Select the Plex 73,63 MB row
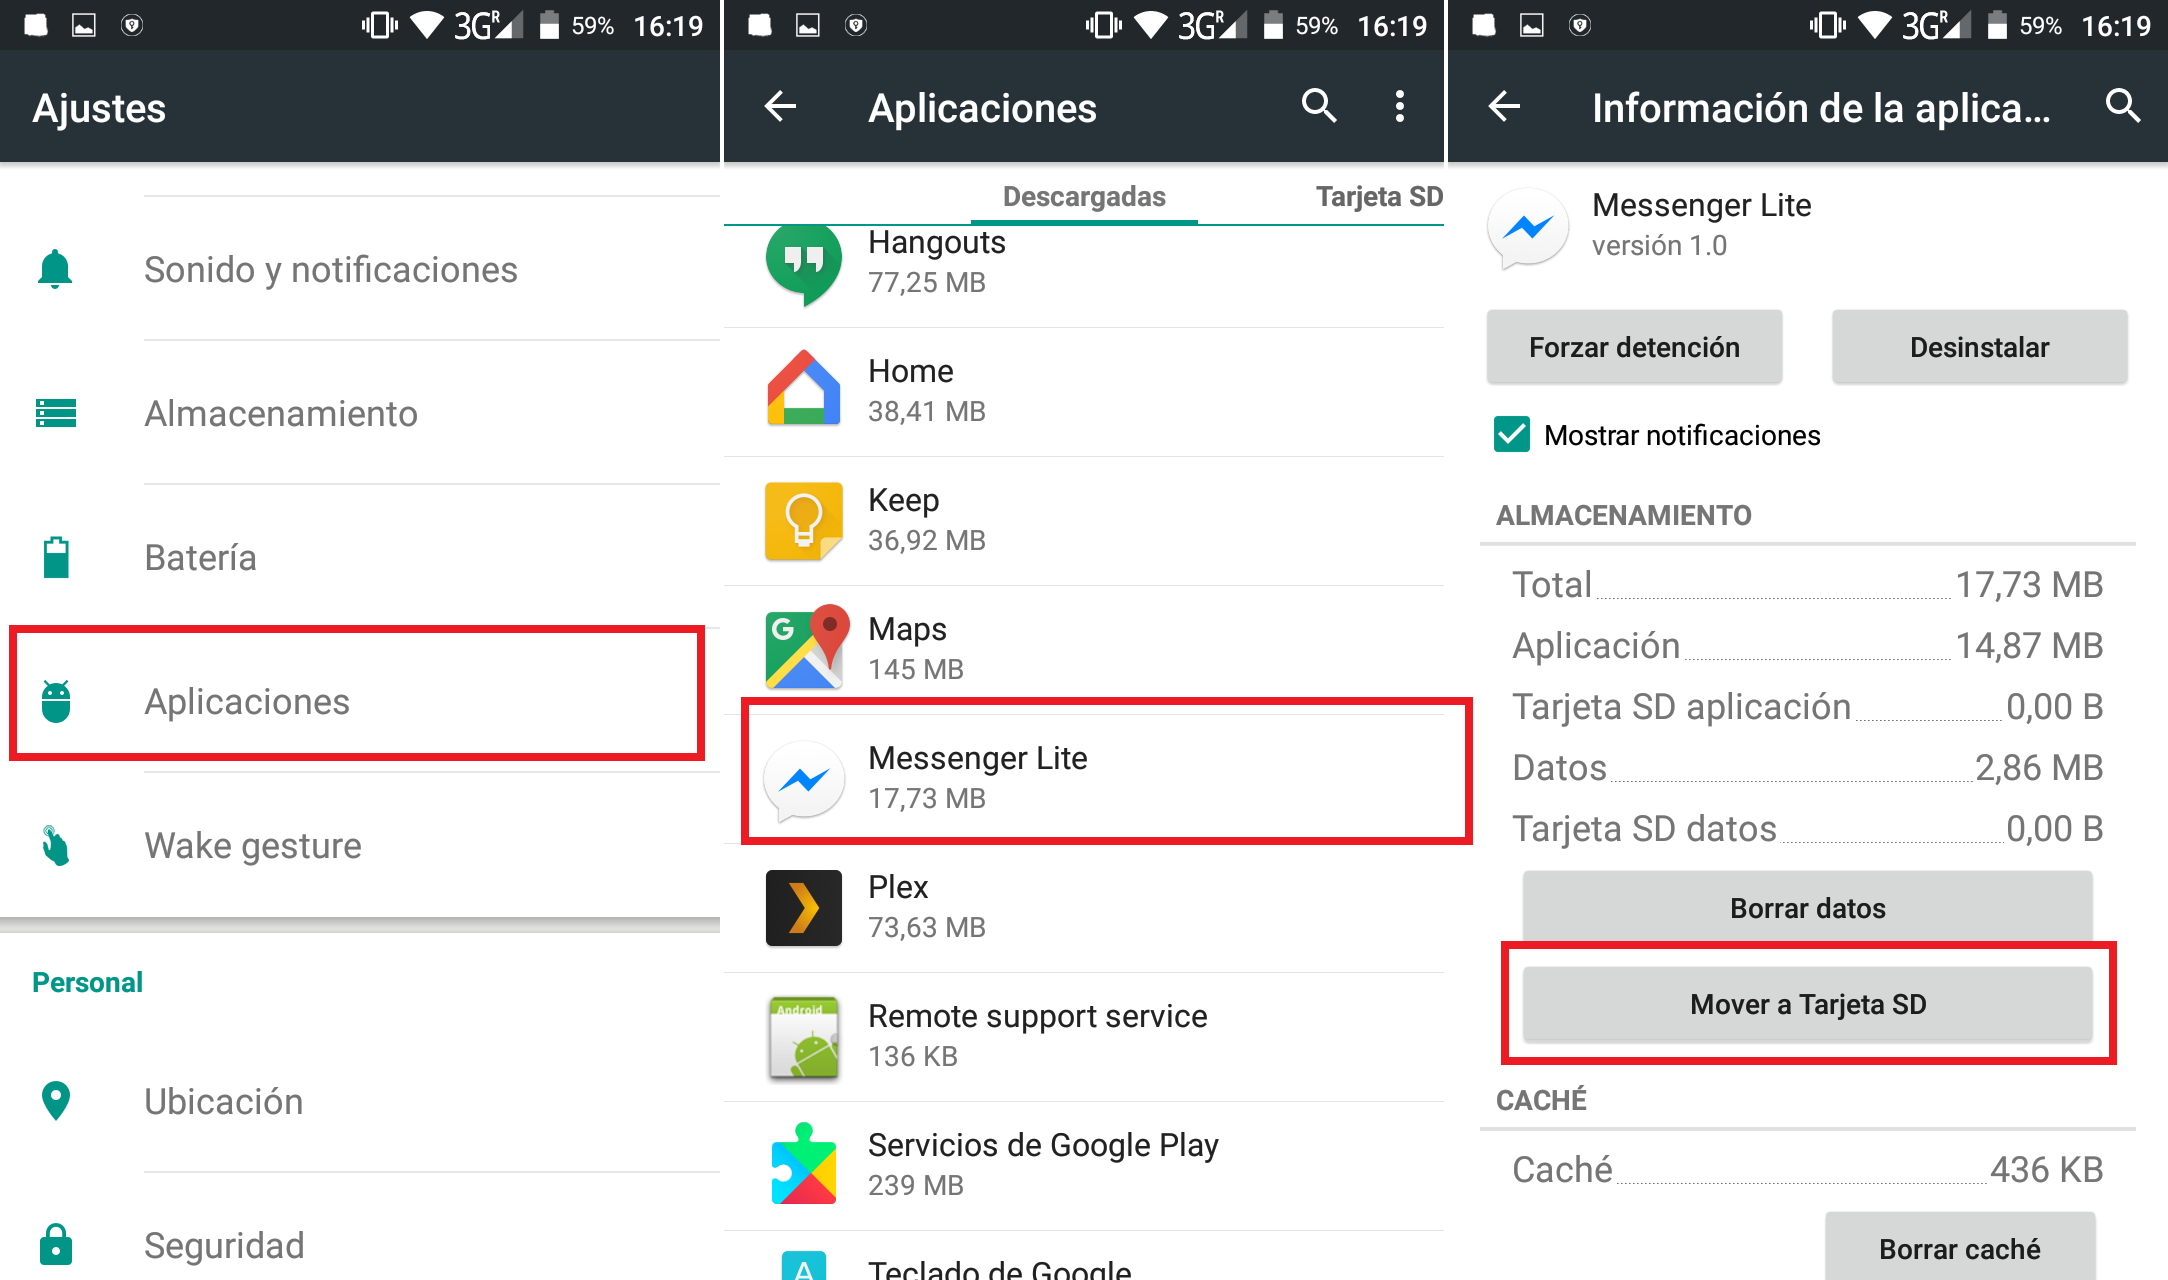 (x=1084, y=907)
